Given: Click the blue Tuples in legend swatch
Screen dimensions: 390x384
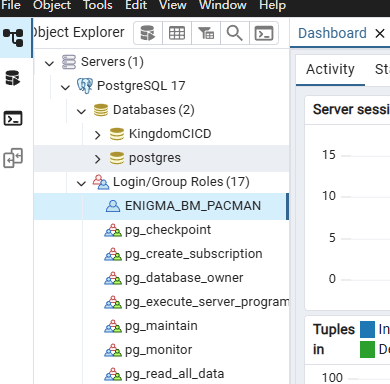Looking at the screenshot, I should click(367, 329).
